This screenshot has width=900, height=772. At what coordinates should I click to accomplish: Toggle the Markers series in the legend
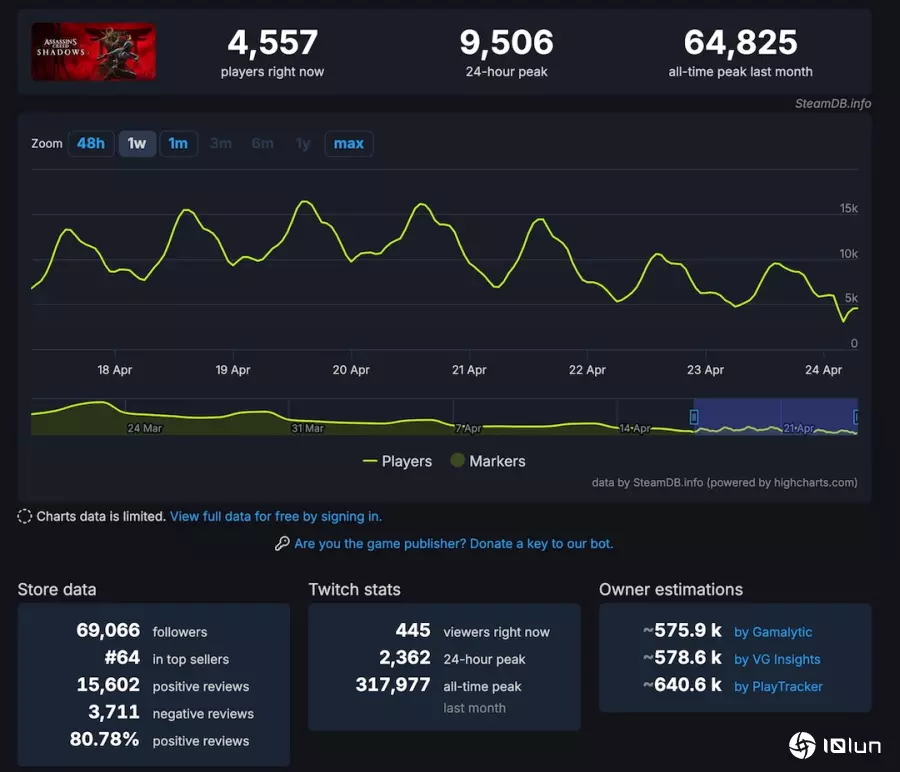click(497, 461)
